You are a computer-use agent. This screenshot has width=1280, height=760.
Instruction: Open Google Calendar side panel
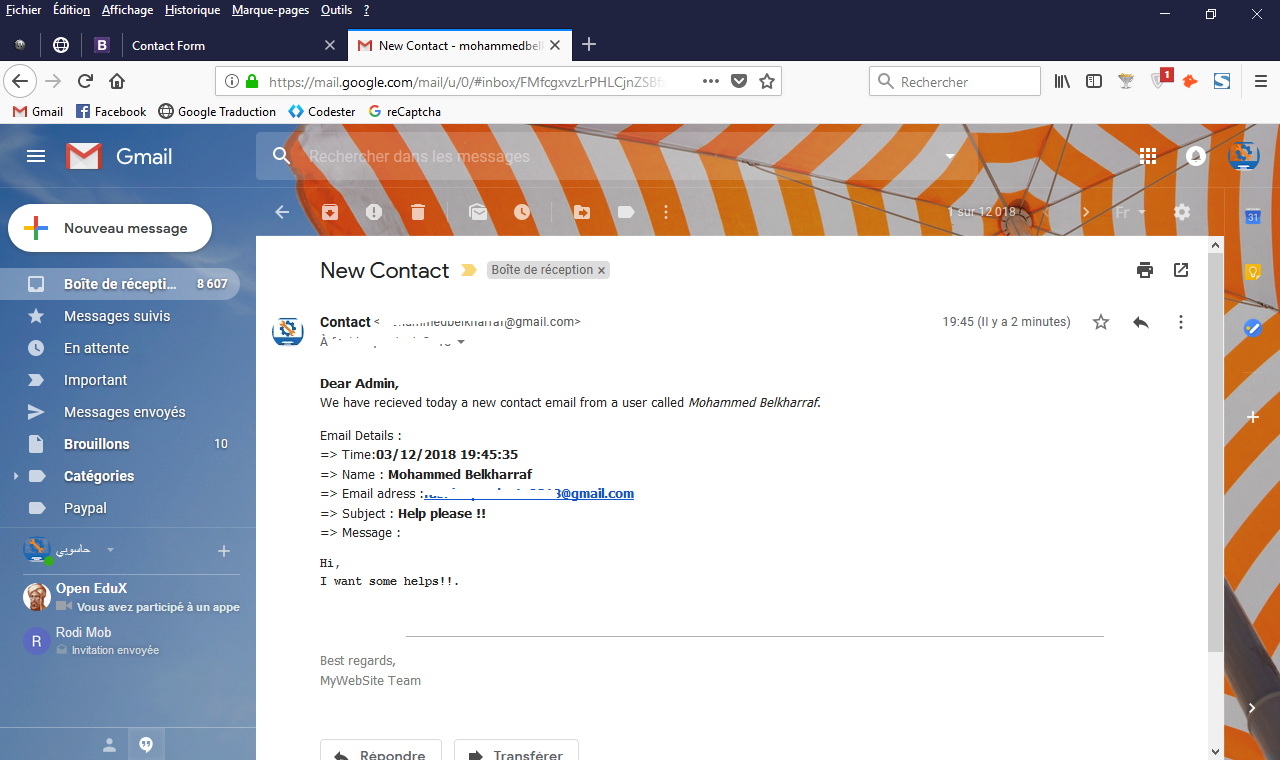tap(1252, 216)
